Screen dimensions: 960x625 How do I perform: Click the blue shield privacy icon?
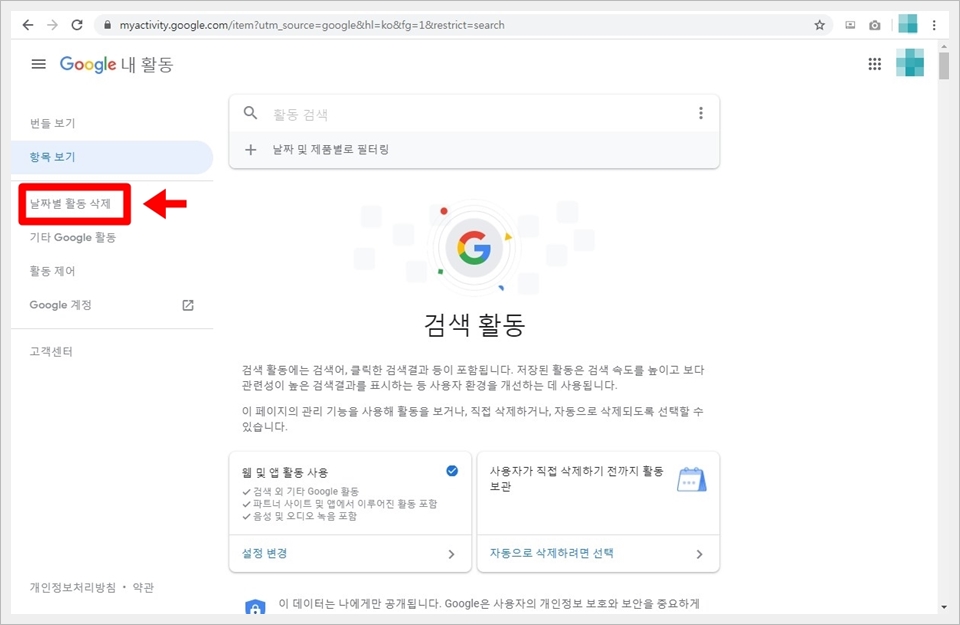pos(255,607)
